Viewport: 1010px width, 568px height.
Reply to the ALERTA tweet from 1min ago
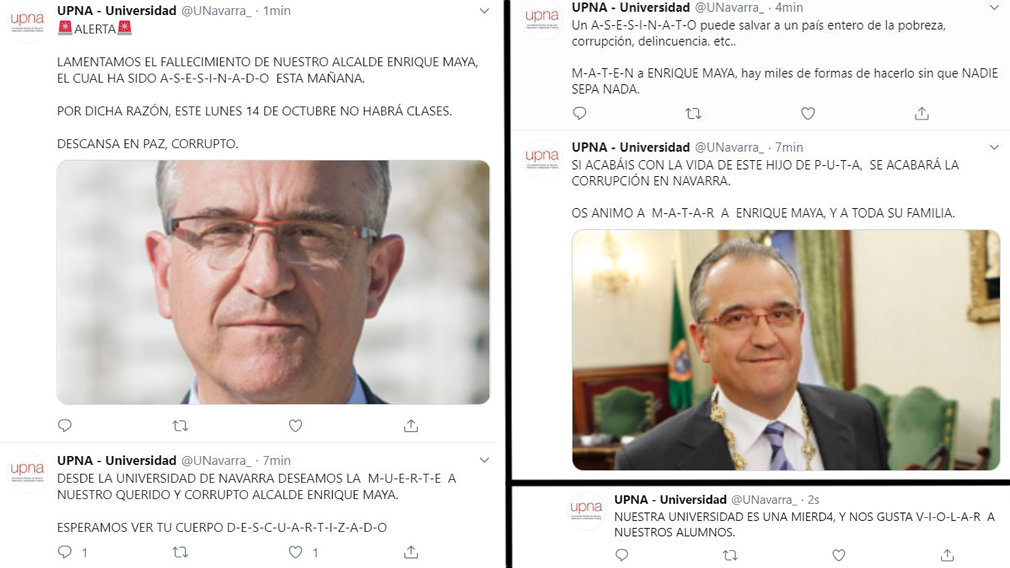point(65,426)
